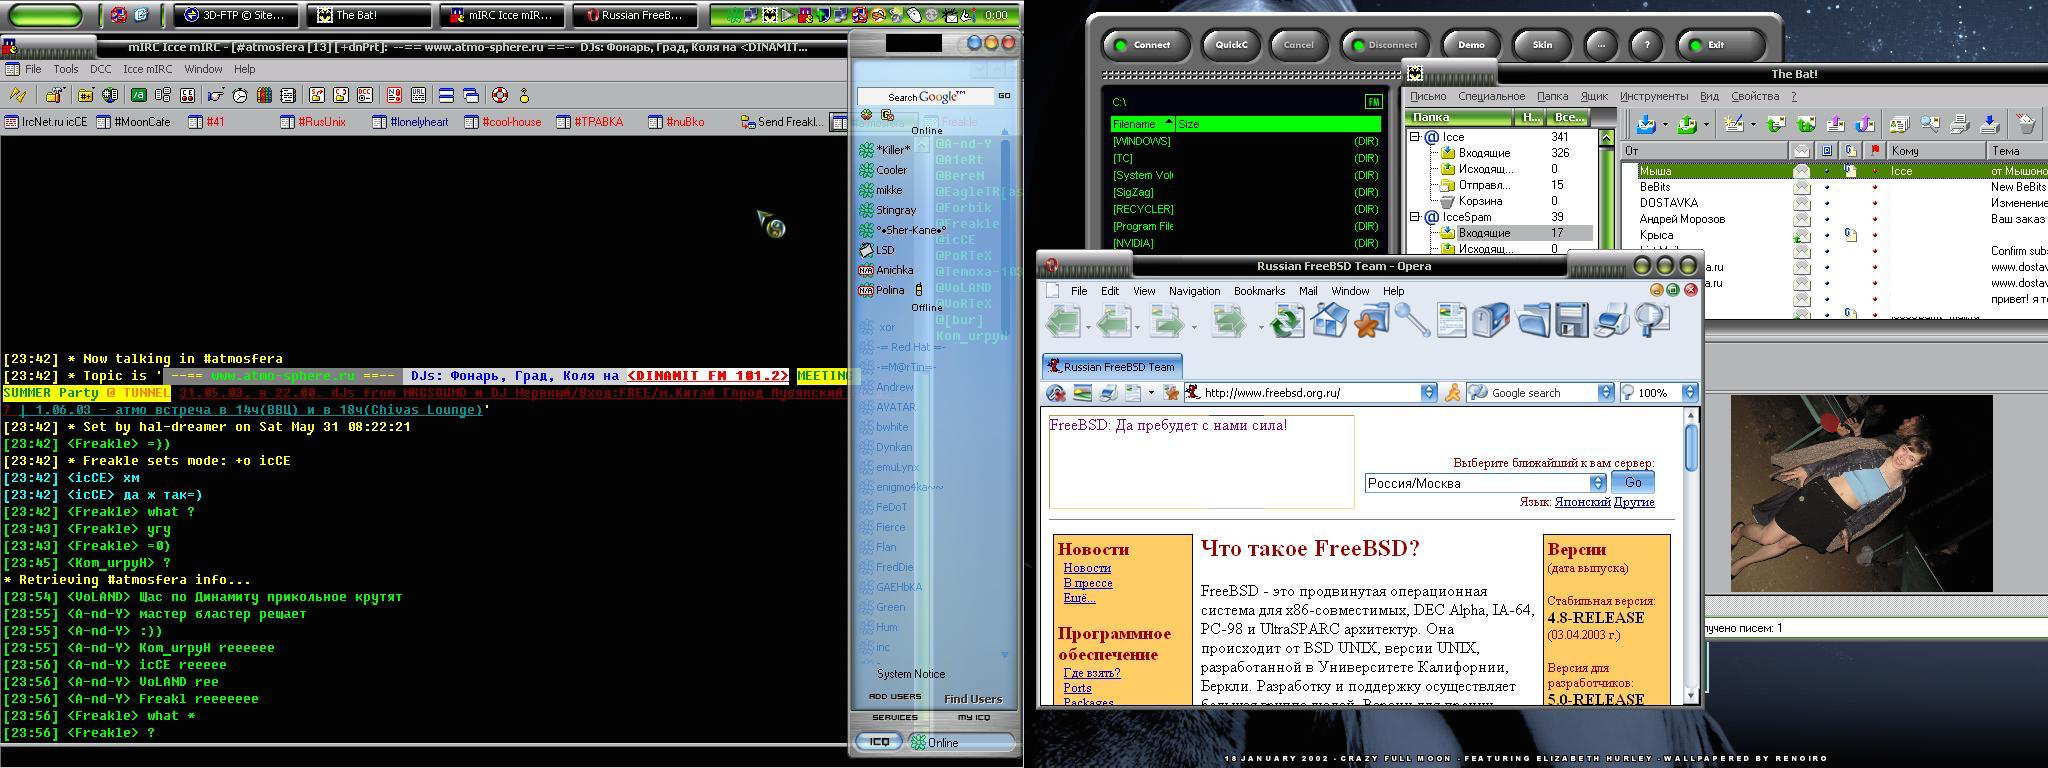Click the printer icon in The Bat! toolbar
Image resolution: width=2048 pixels, height=768 pixels.
(1959, 124)
